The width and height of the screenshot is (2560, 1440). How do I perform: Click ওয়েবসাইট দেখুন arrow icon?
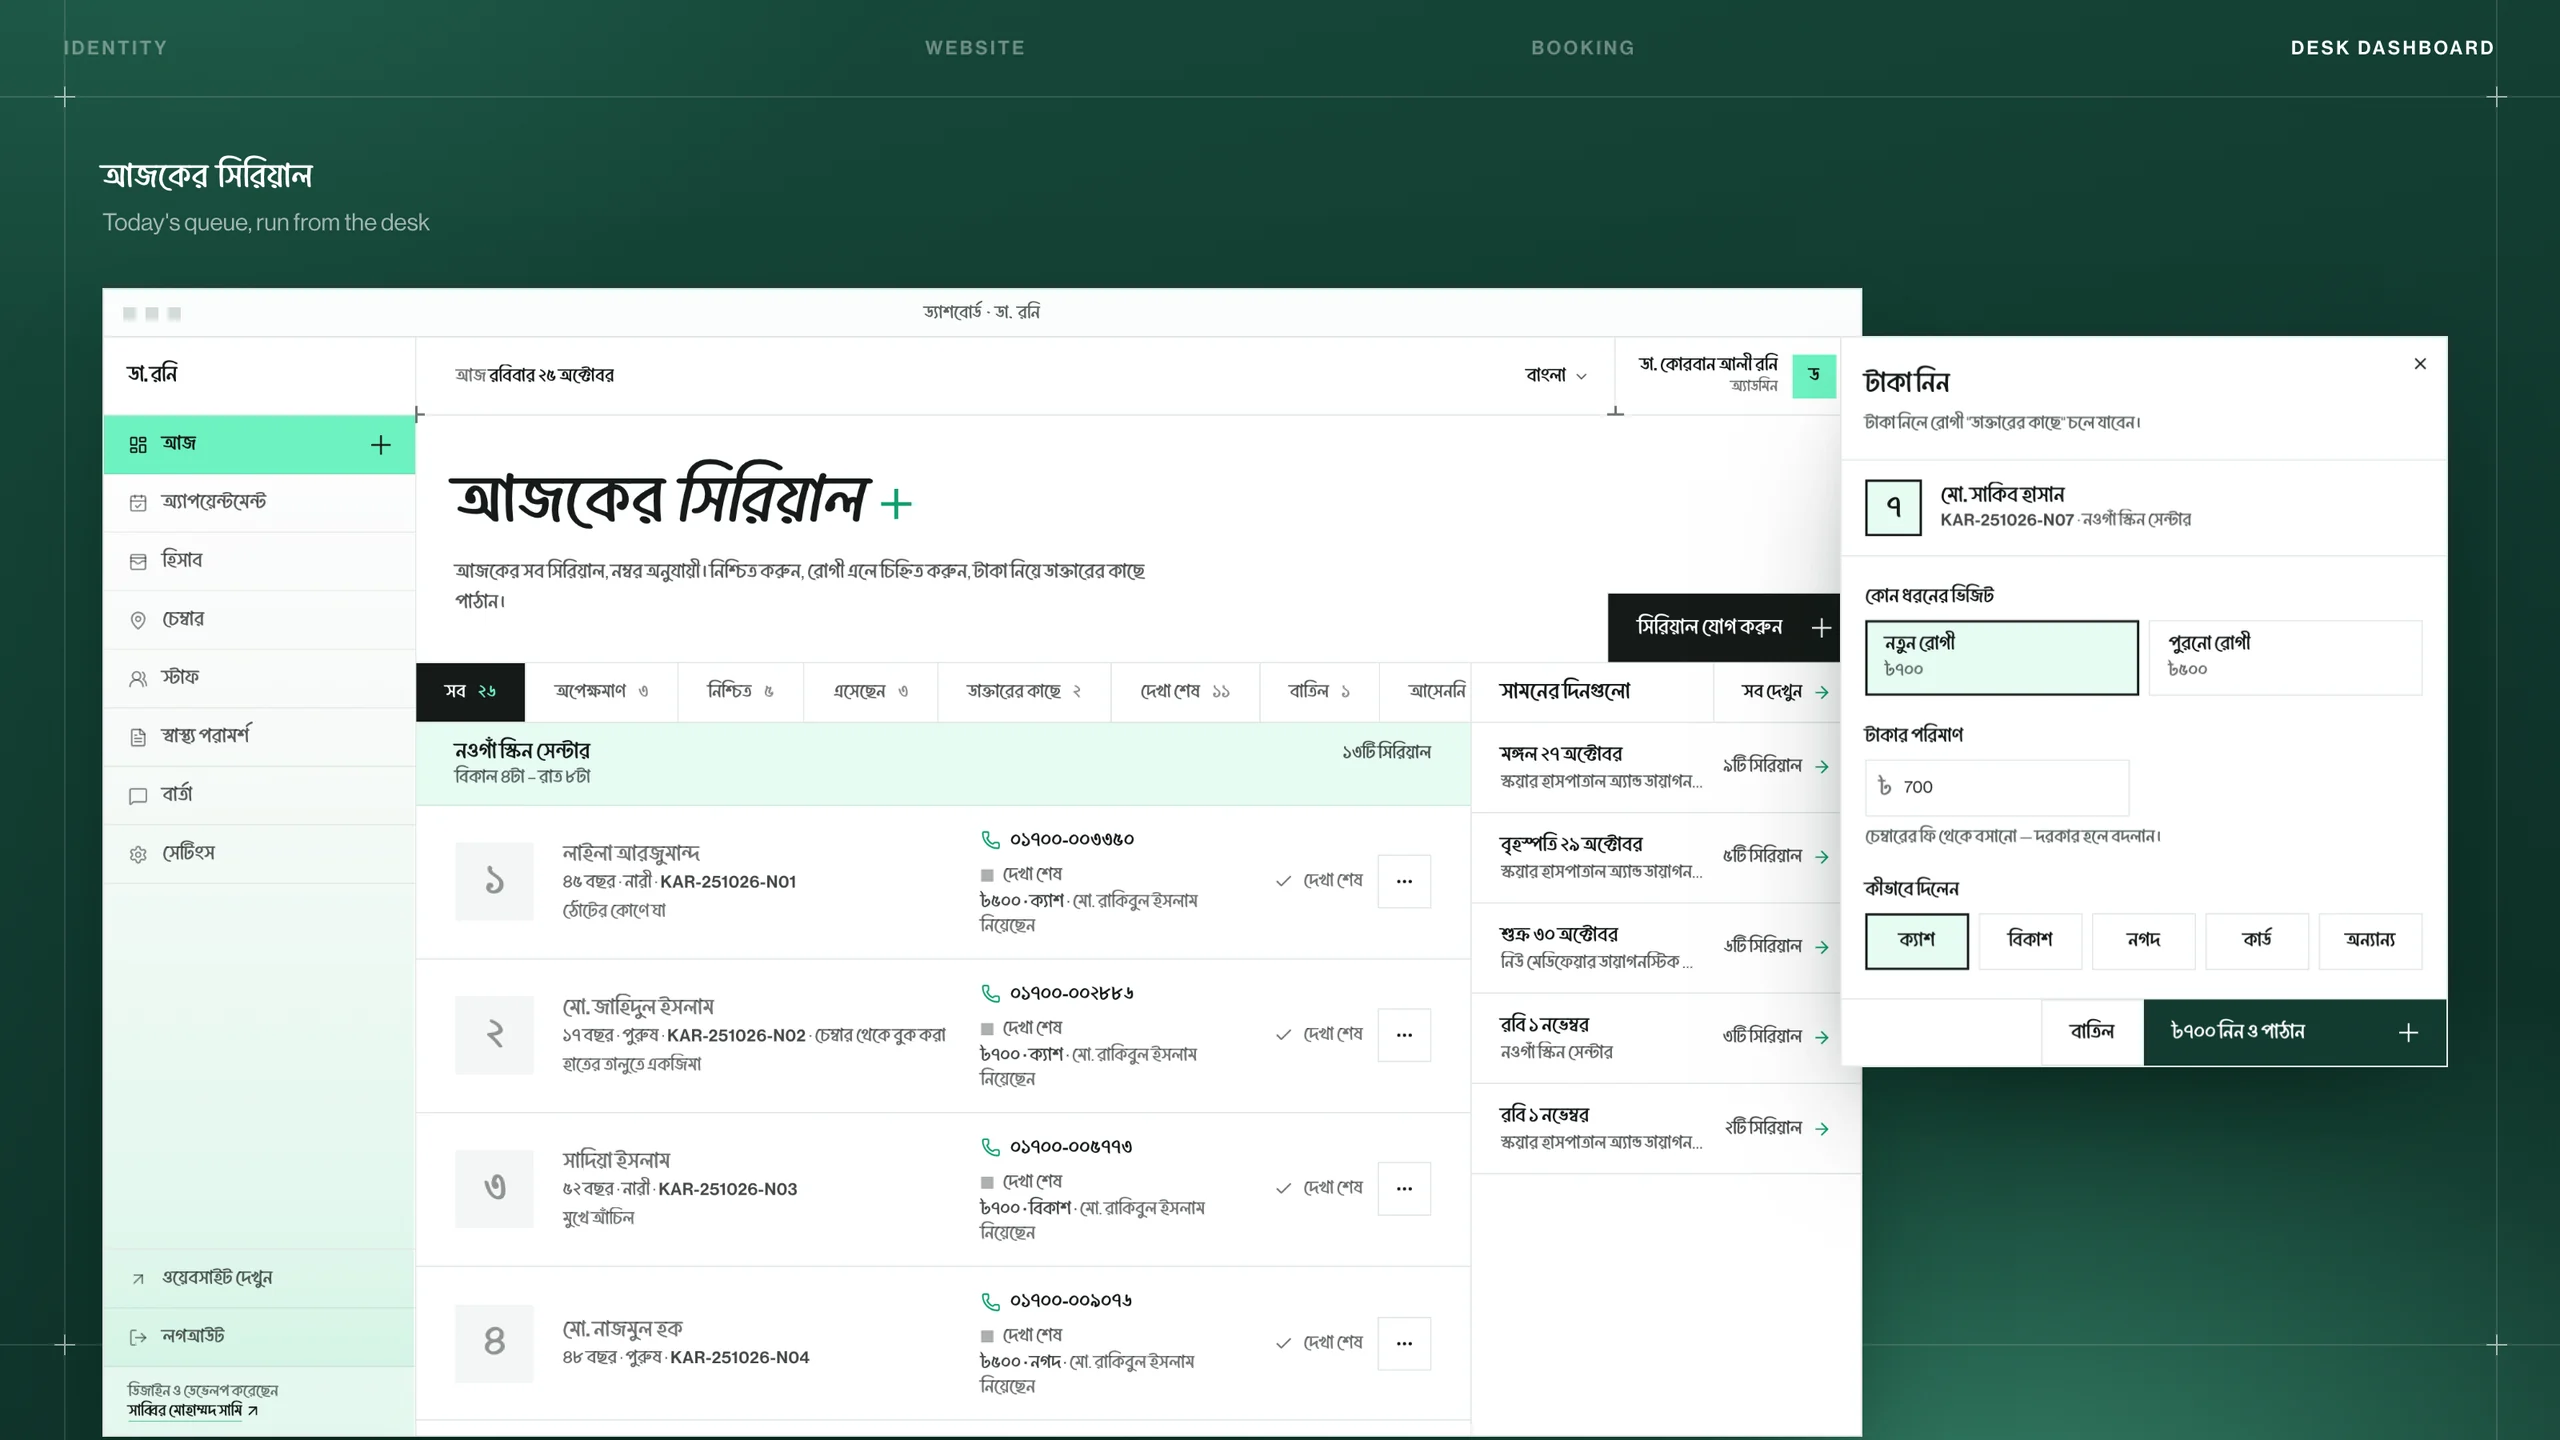[x=138, y=1278]
